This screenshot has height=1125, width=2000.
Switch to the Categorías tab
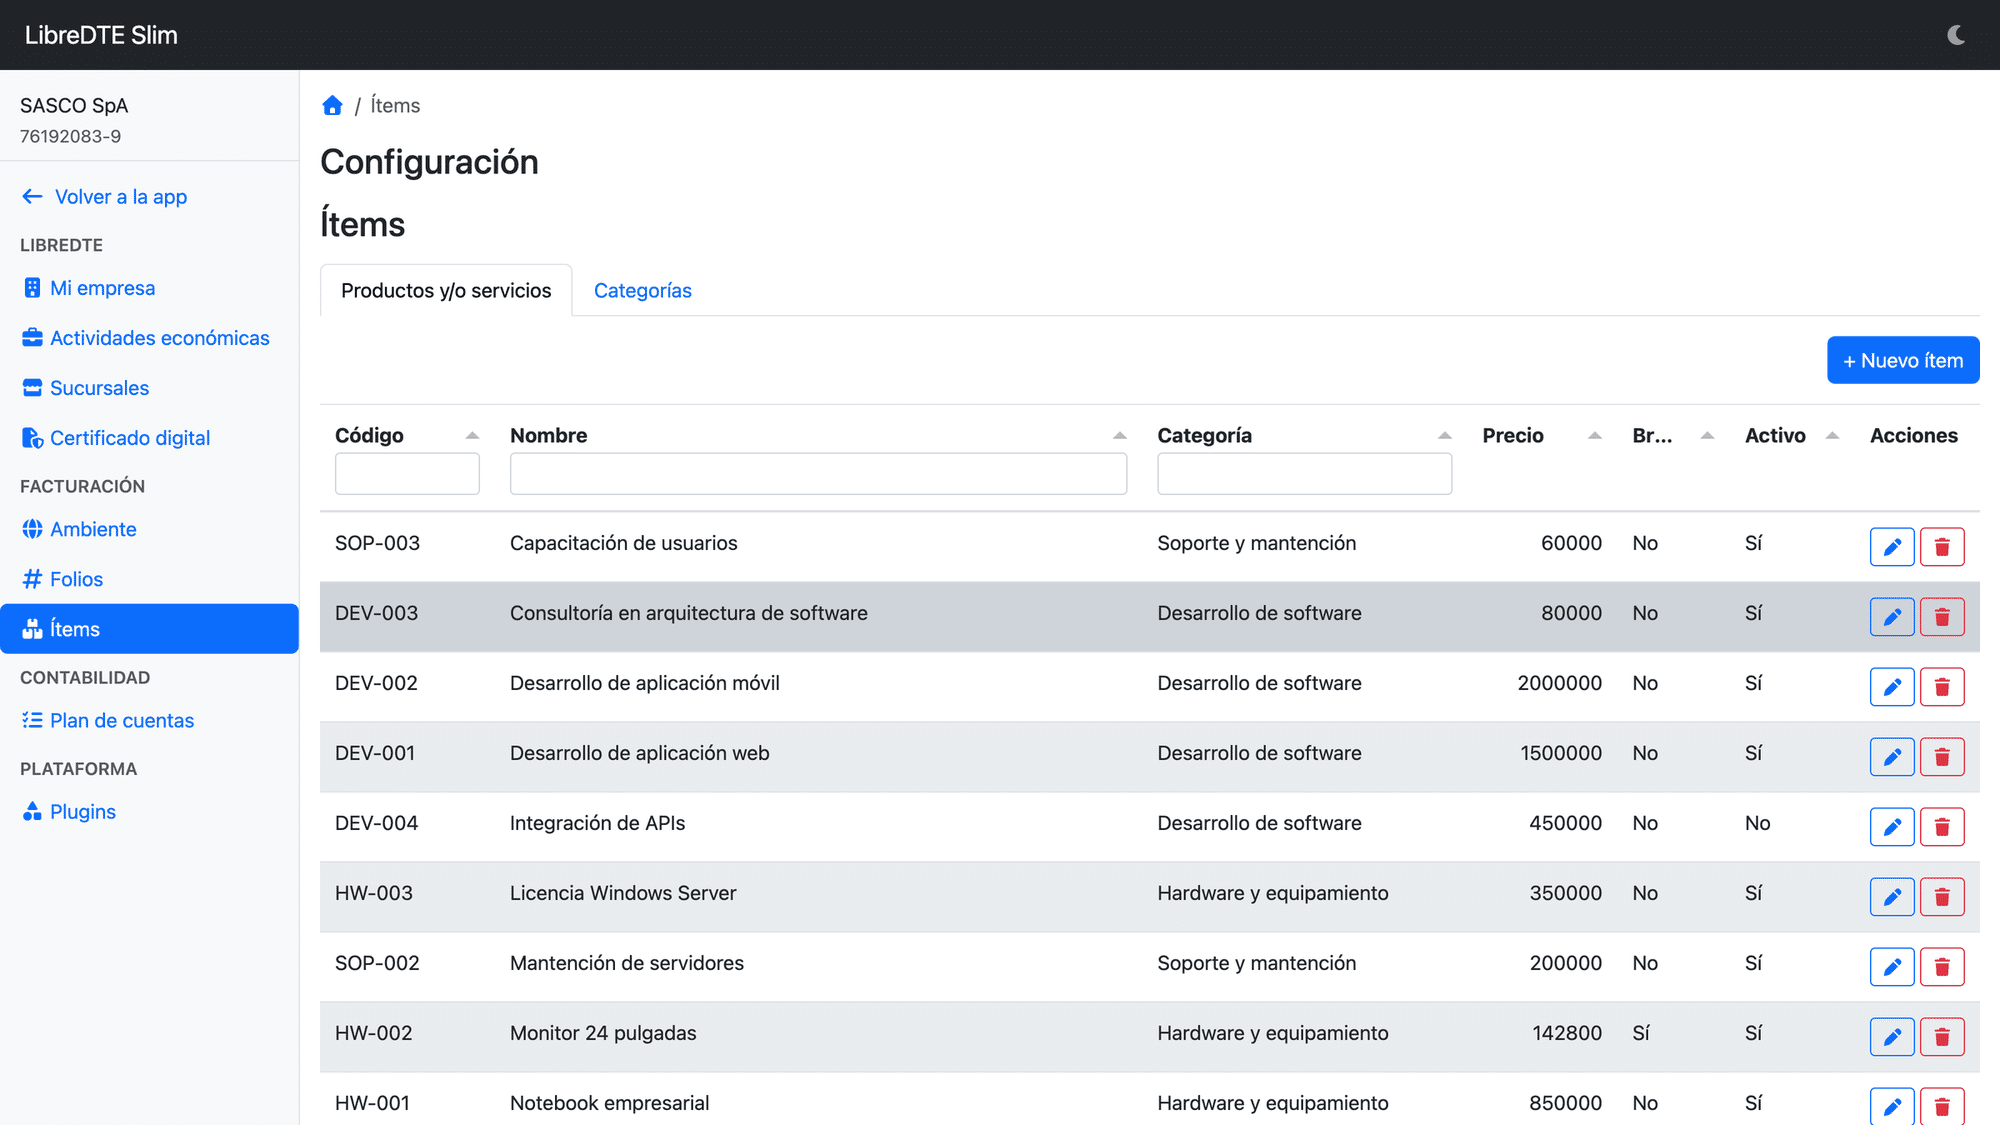tap(643, 290)
